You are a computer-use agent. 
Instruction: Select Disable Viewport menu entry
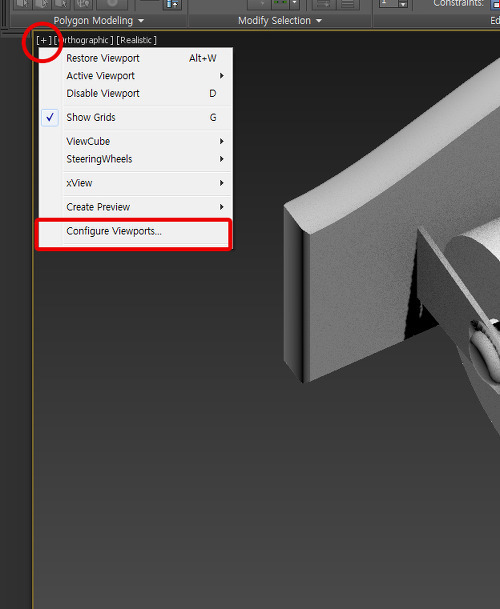pos(136,93)
